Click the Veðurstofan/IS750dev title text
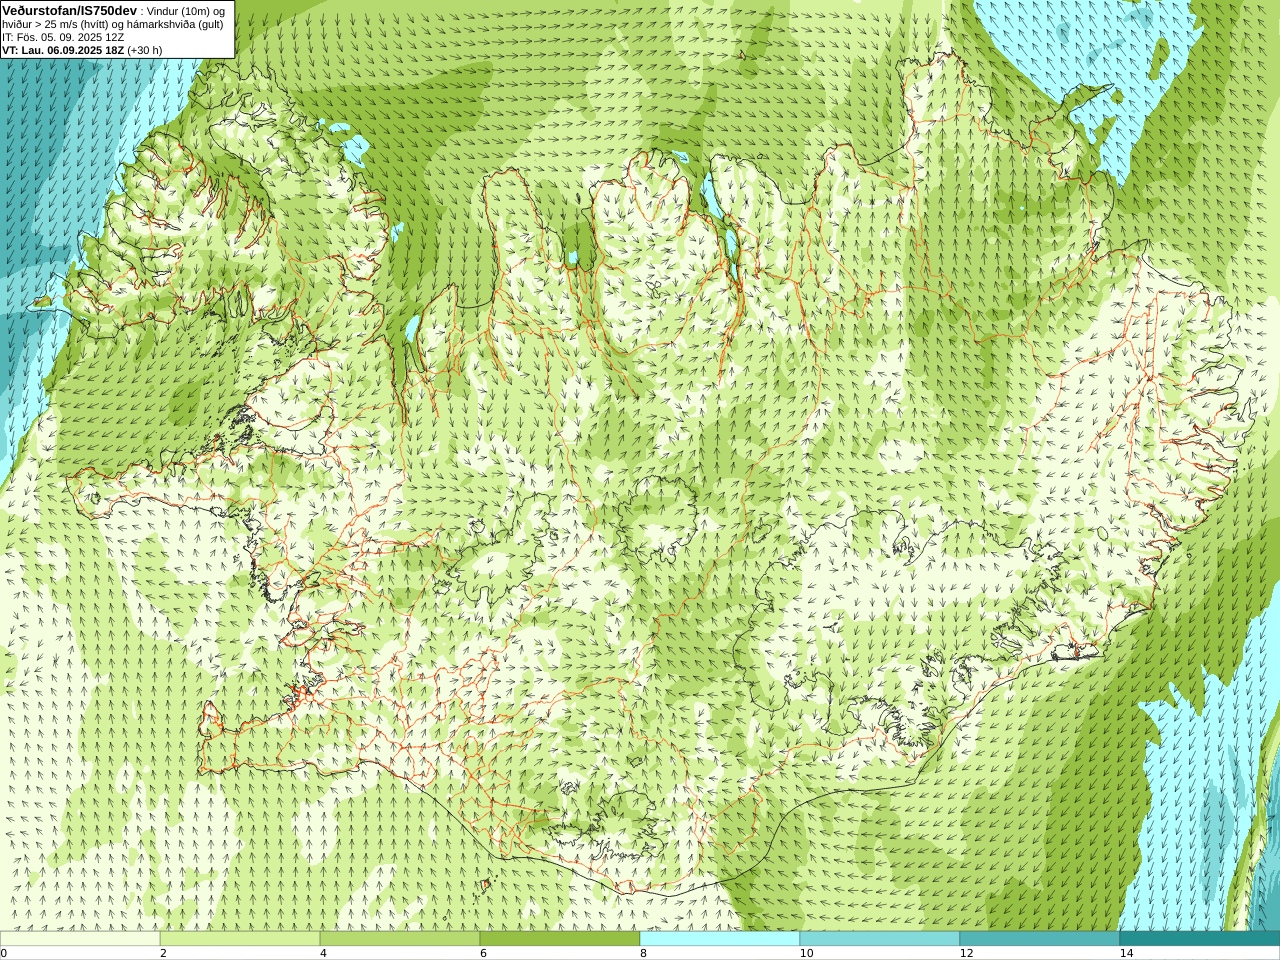 (x=70, y=10)
